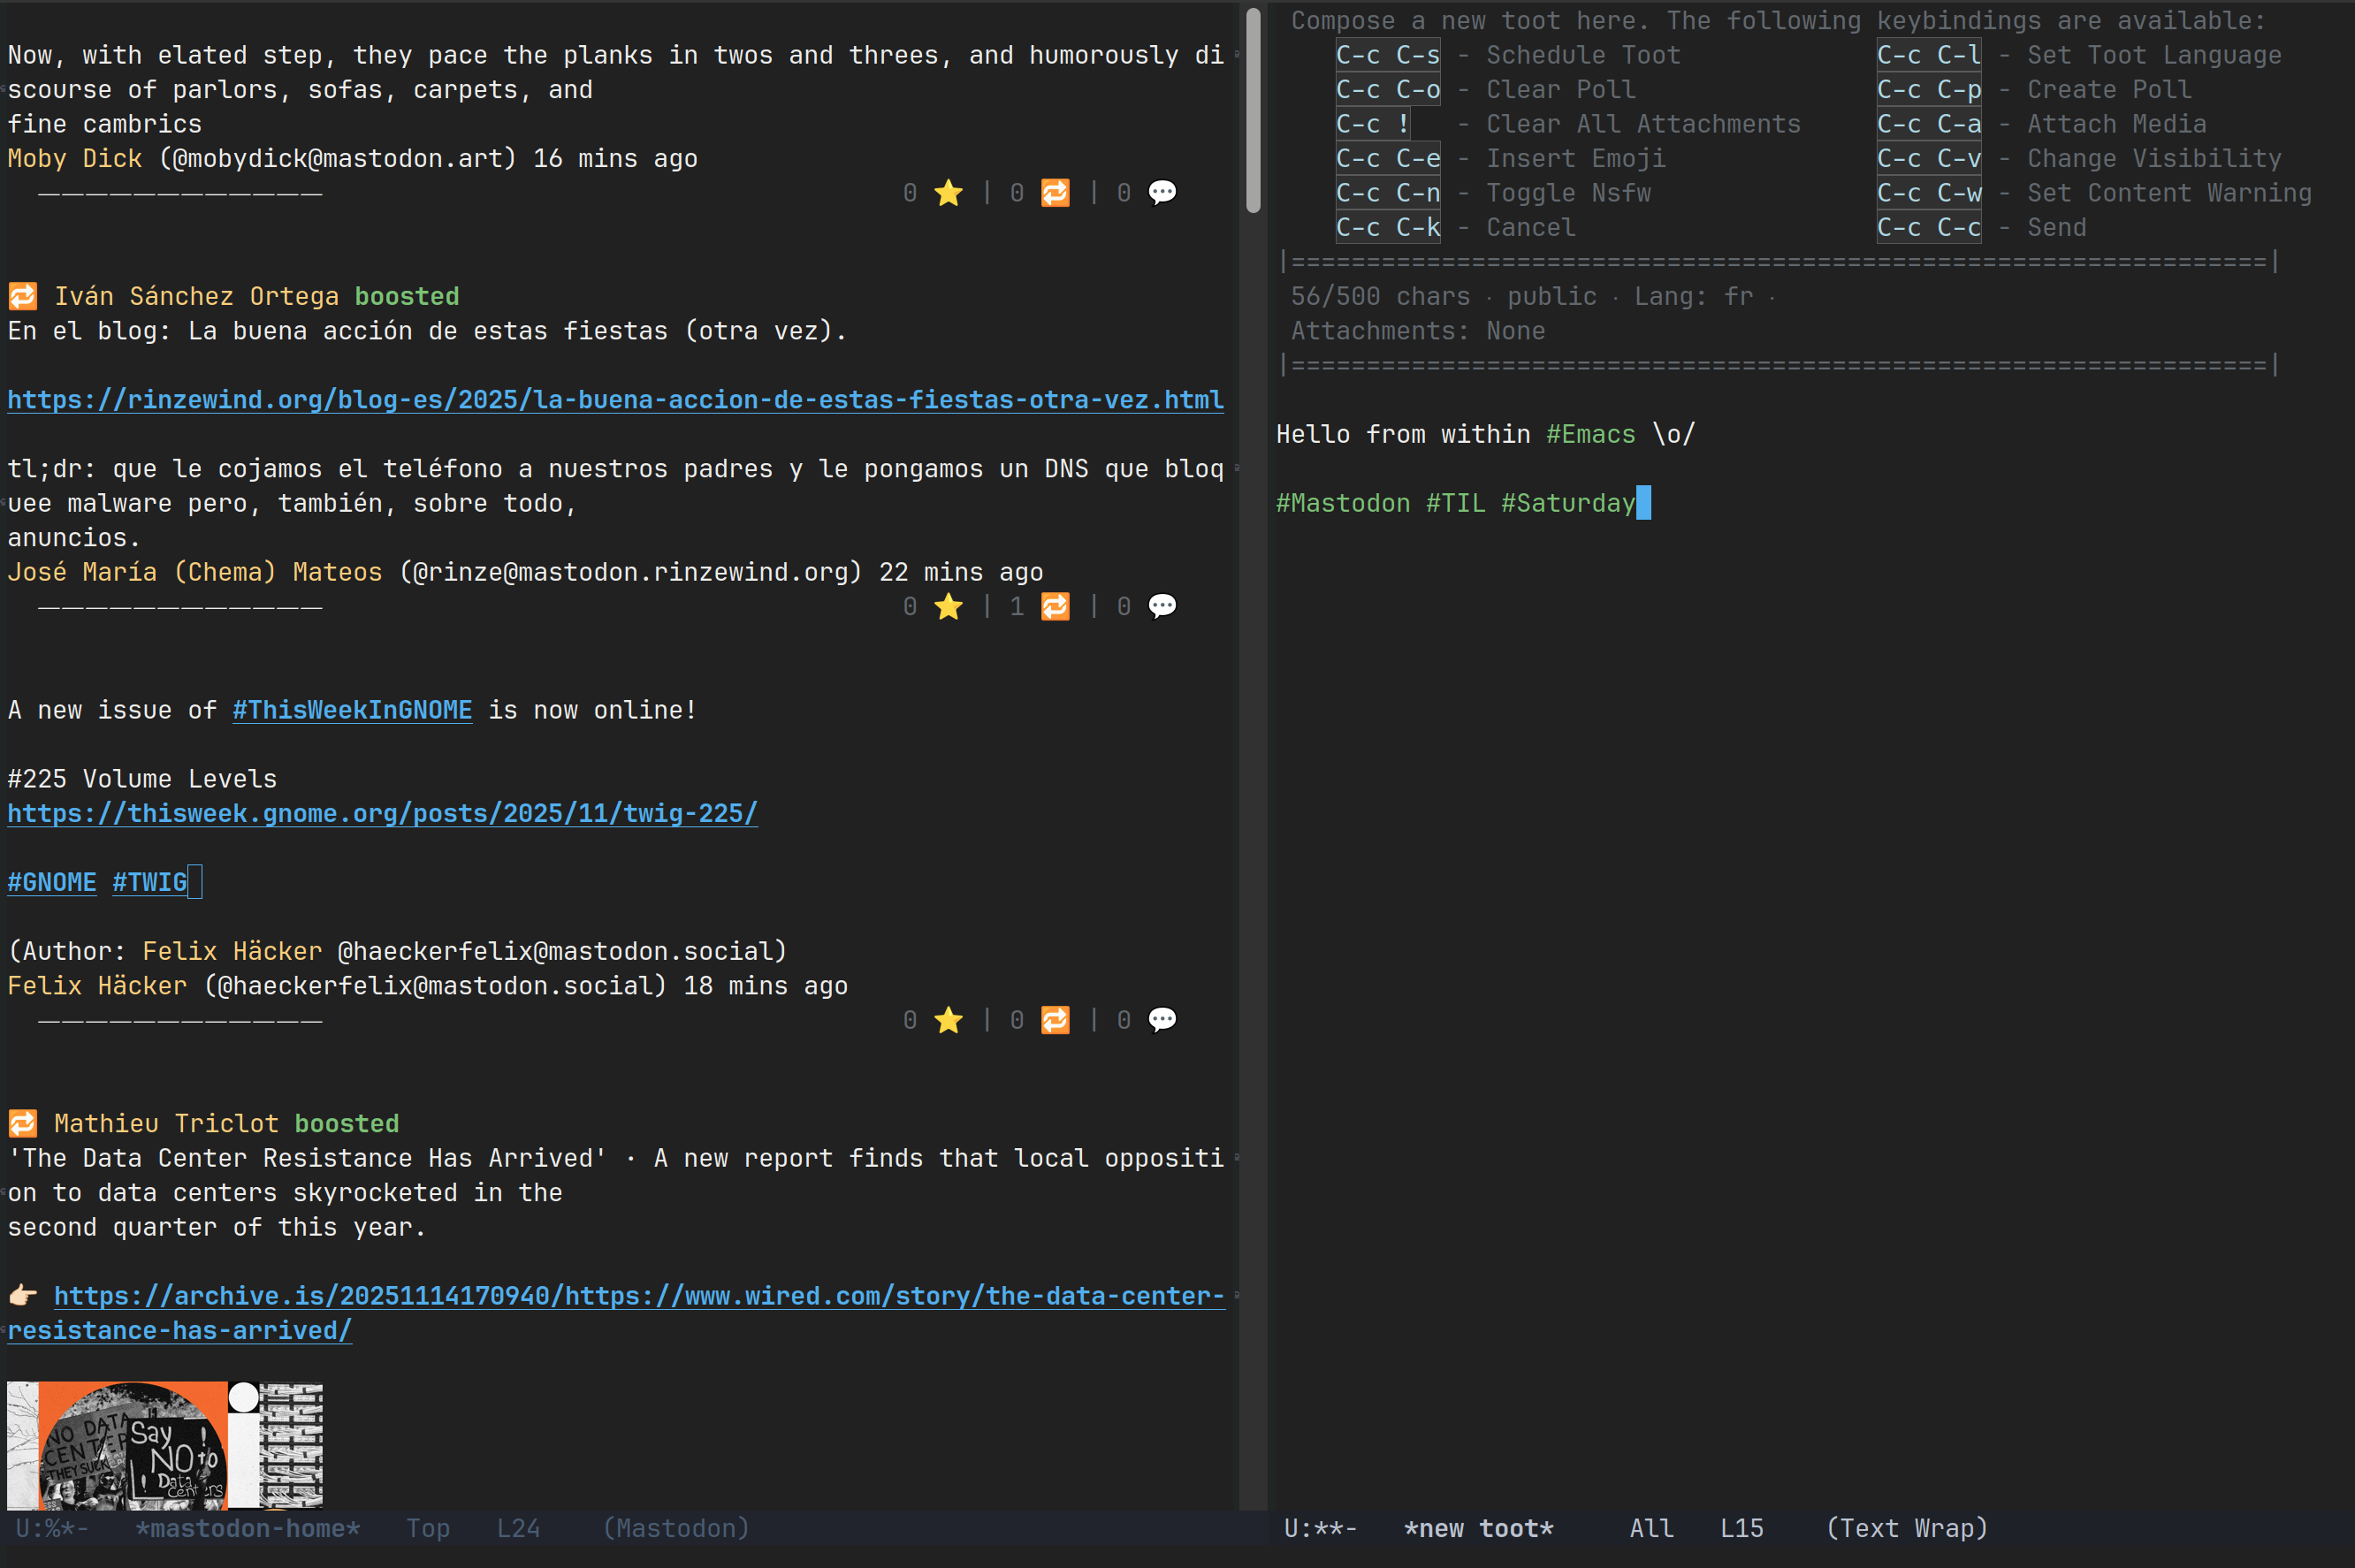Click the Create Poll keybinding C-c C-p
Screen dimensions: 2355x1568
tap(1928, 90)
